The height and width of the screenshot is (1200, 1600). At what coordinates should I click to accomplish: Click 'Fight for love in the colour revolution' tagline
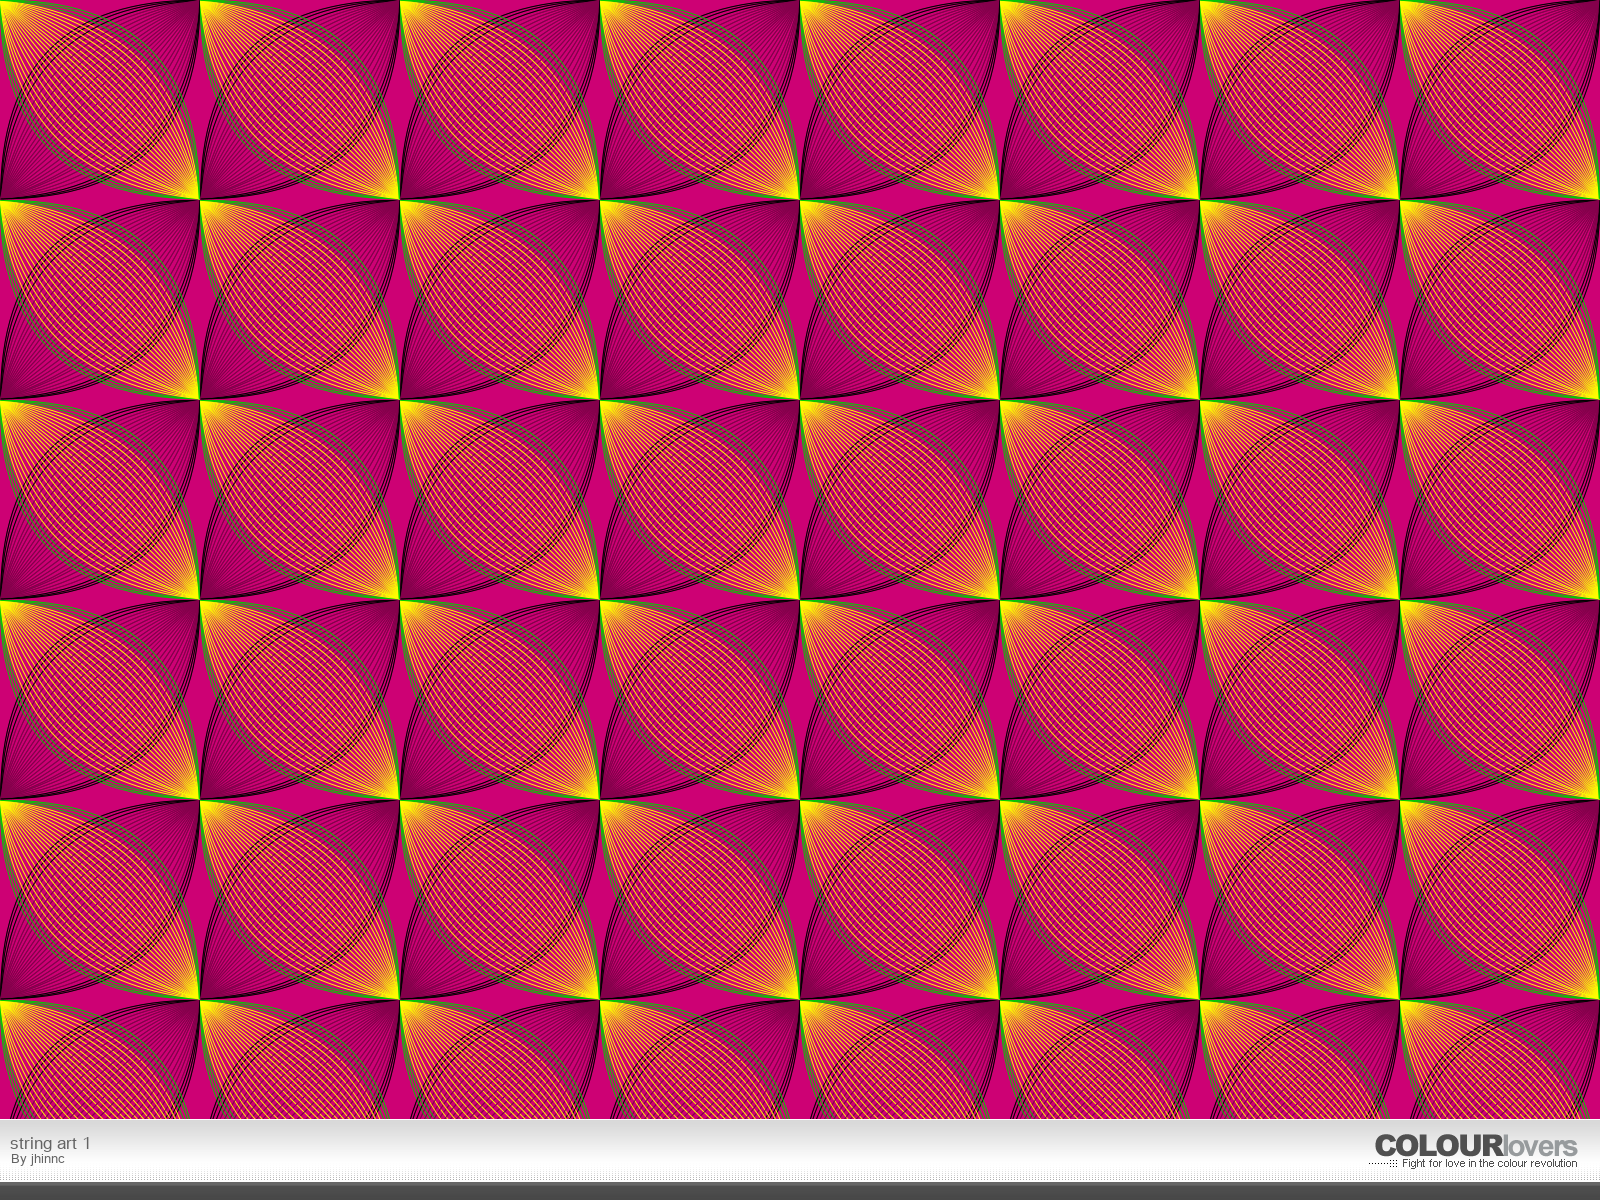pyautogui.click(x=1489, y=1164)
